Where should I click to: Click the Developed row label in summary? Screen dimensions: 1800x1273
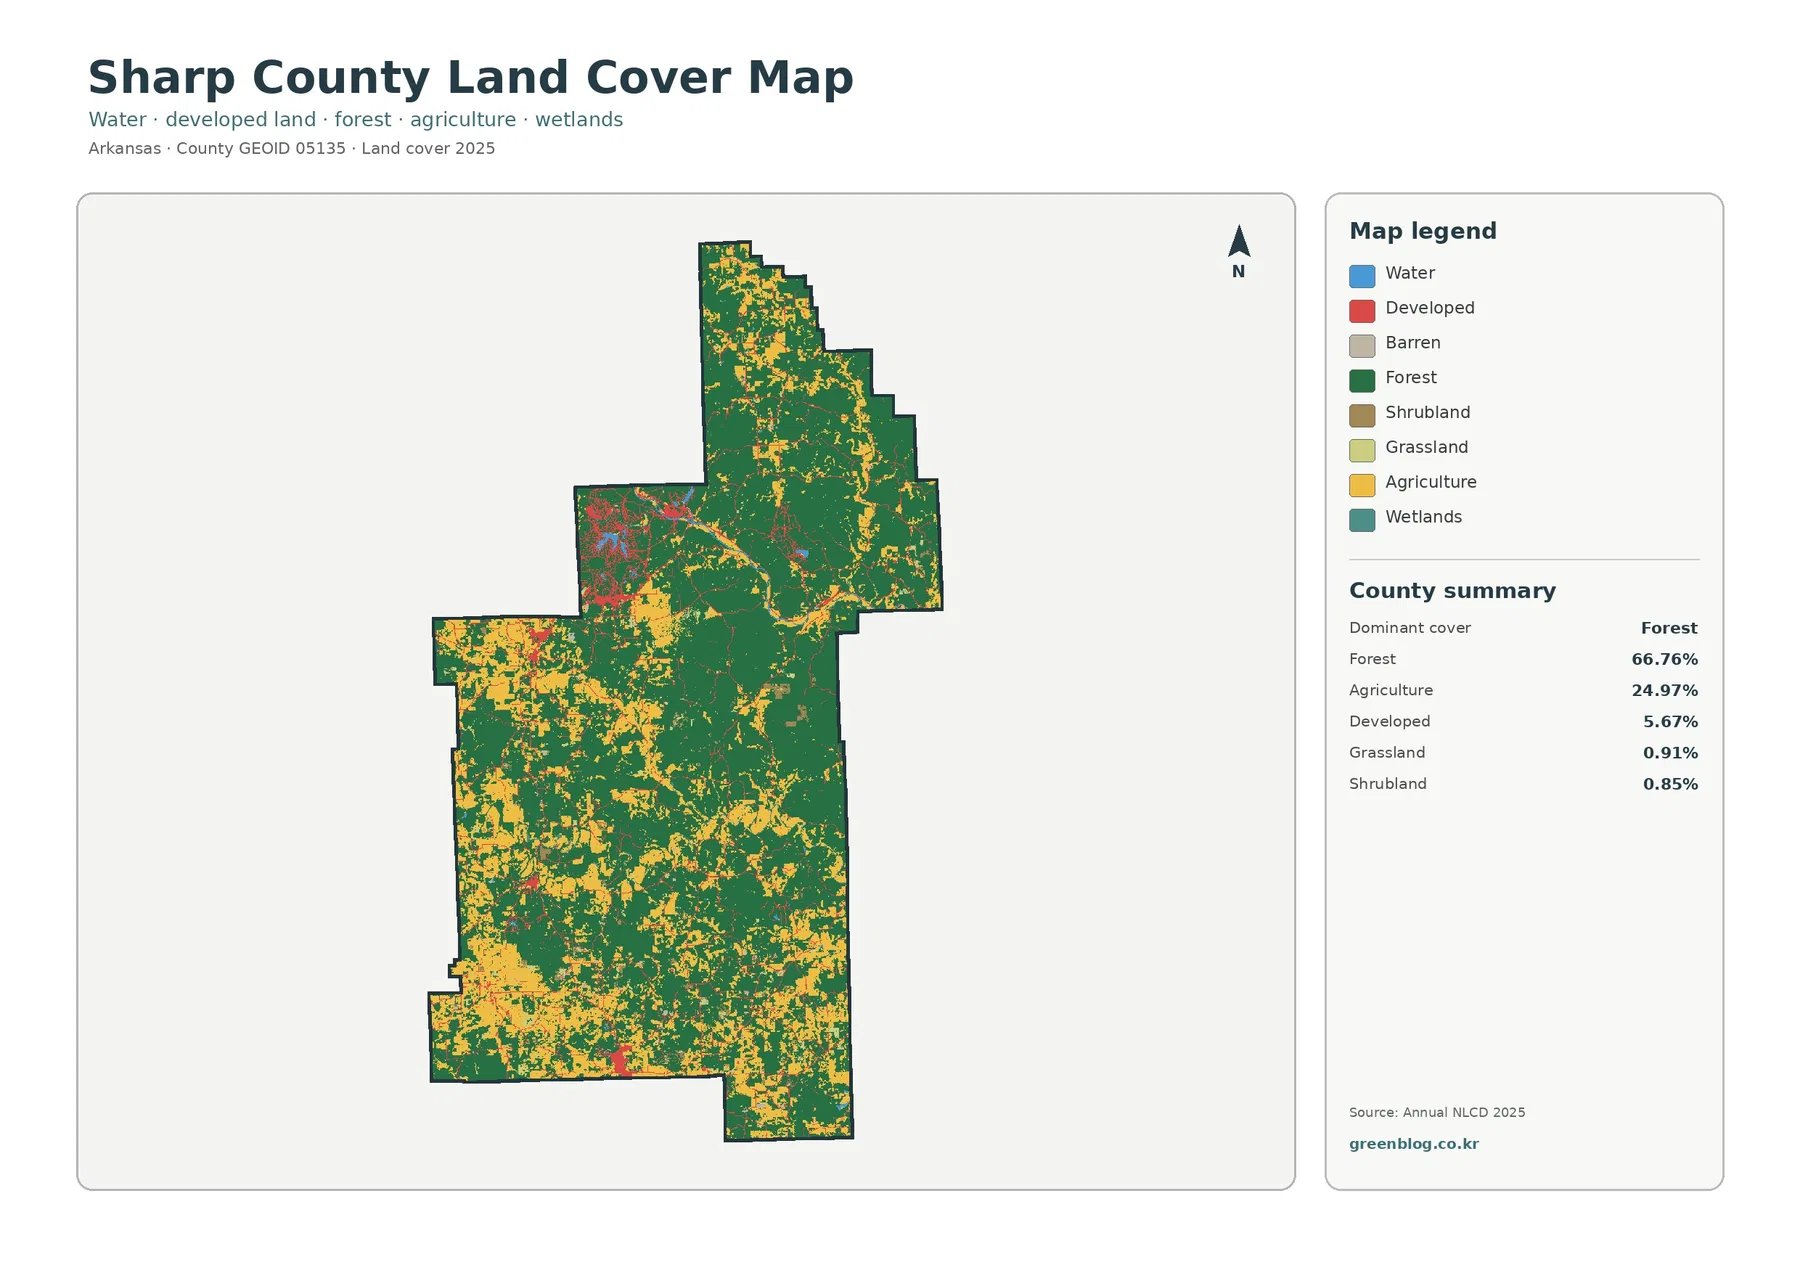1390,721
